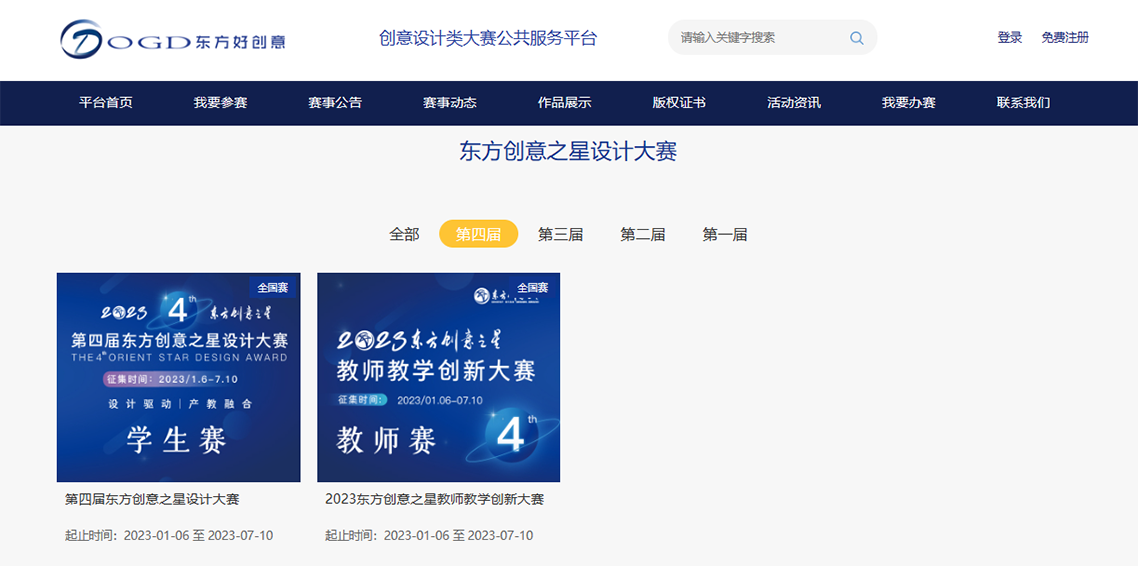The width and height of the screenshot is (1138, 566).
Task: Switch to the 第二届 tab
Action: point(642,234)
